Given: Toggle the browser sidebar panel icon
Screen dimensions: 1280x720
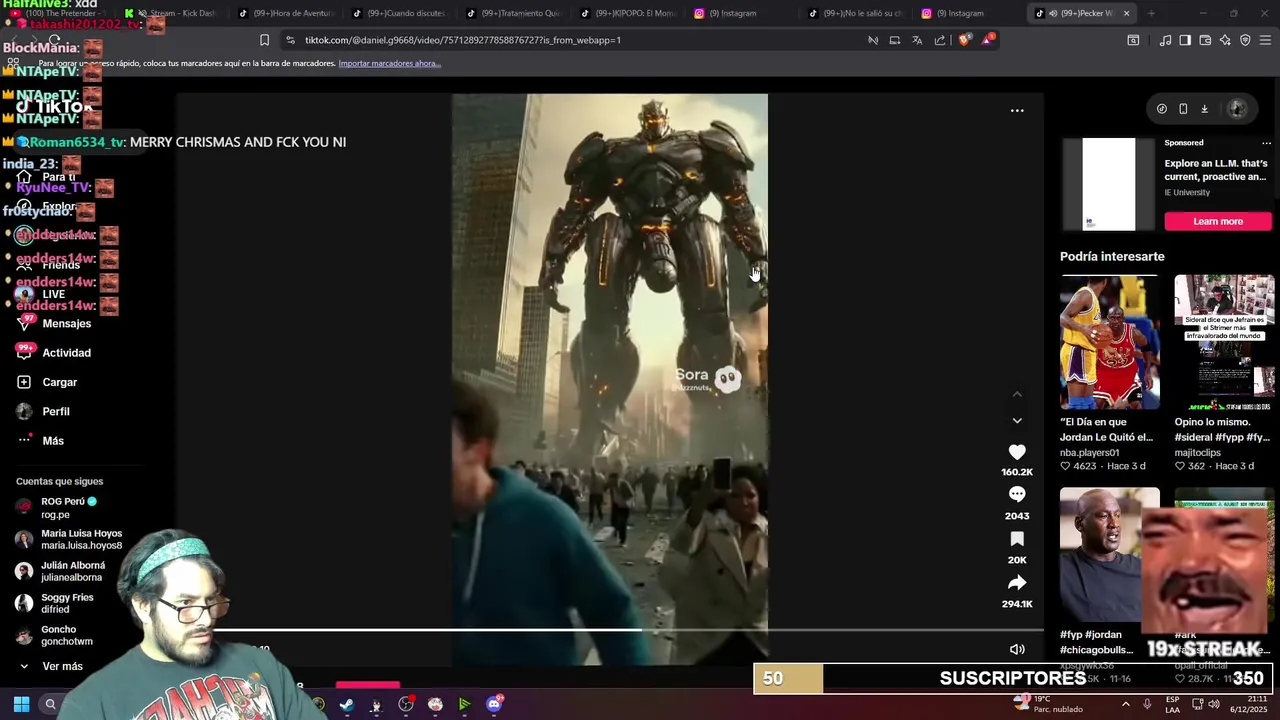Looking at the screenshot, I should pos(1185,40).
